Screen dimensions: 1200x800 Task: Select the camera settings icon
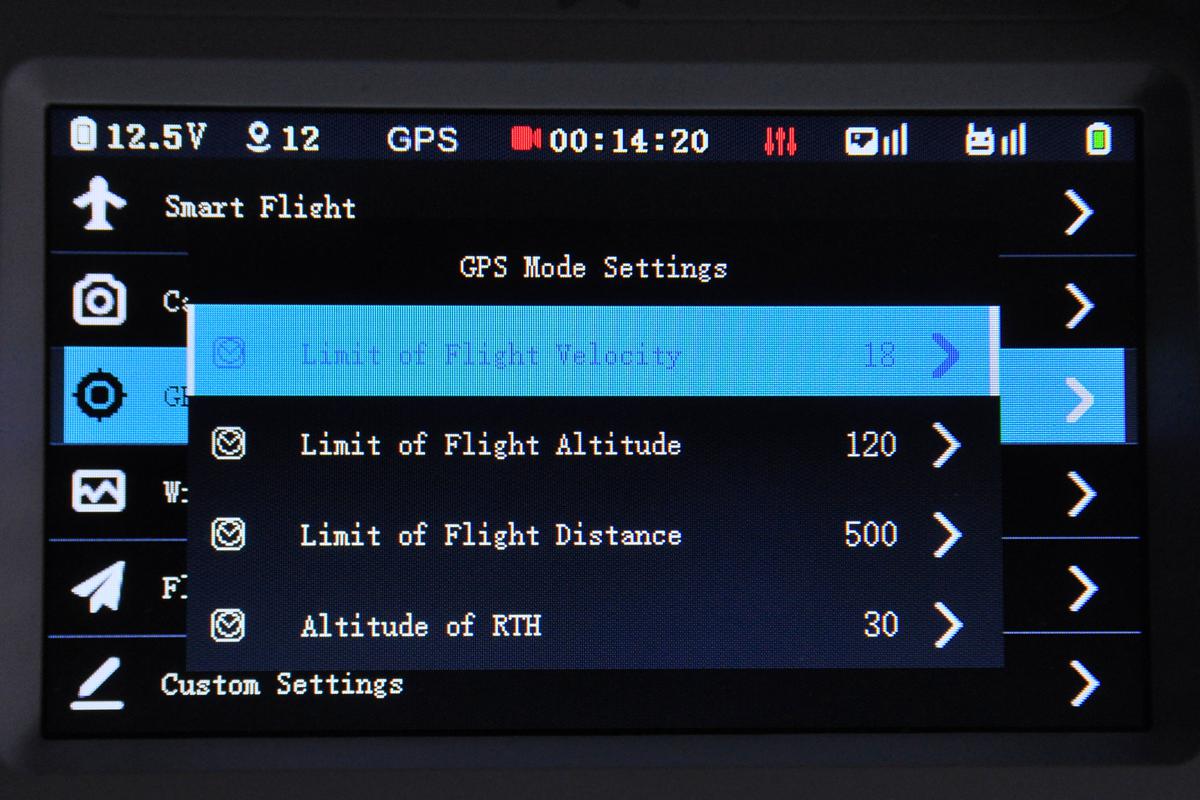(99, 300)
